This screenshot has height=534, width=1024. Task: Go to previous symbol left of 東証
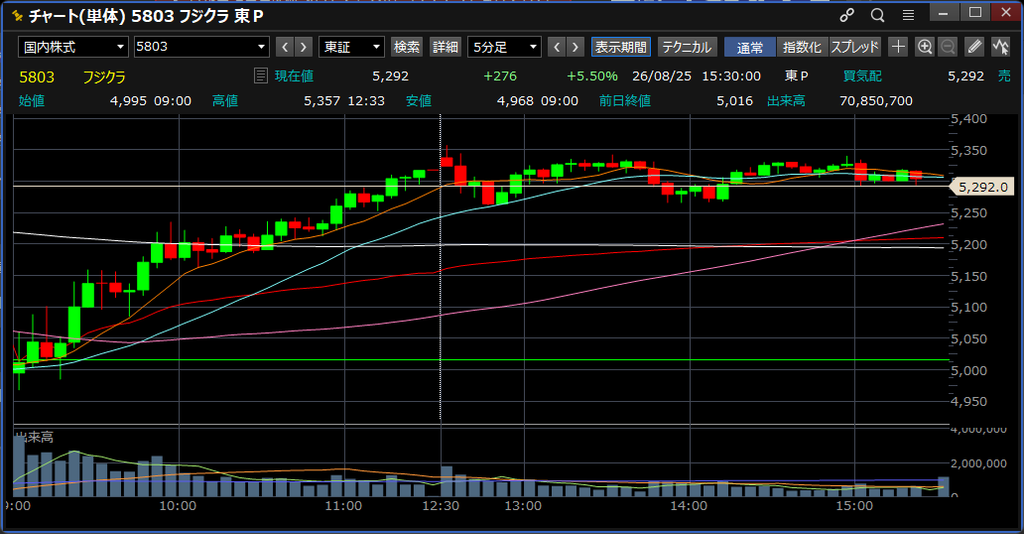285,47
